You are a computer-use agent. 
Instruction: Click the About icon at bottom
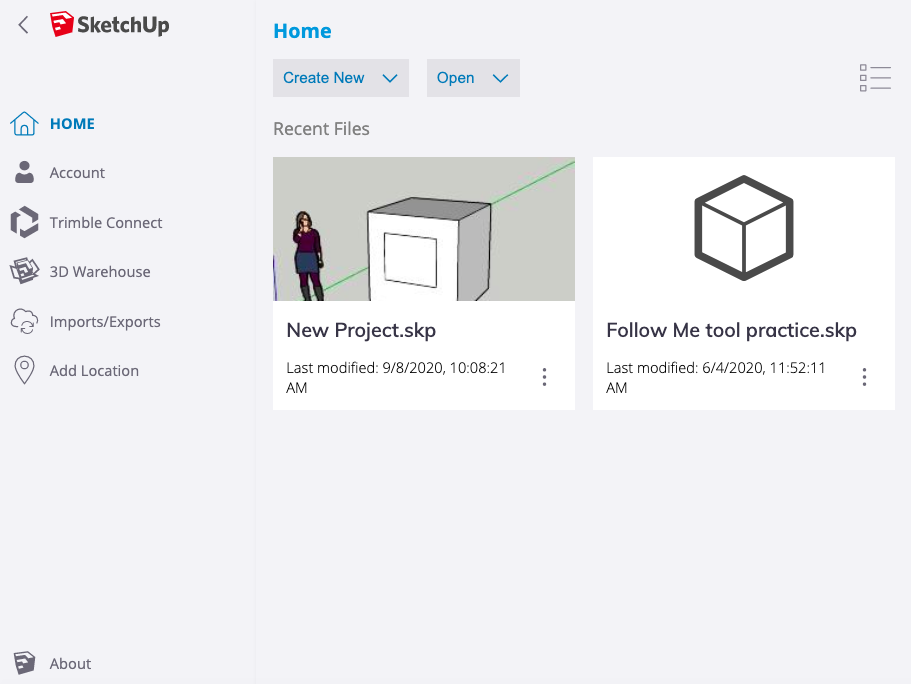tap(25, 663)
